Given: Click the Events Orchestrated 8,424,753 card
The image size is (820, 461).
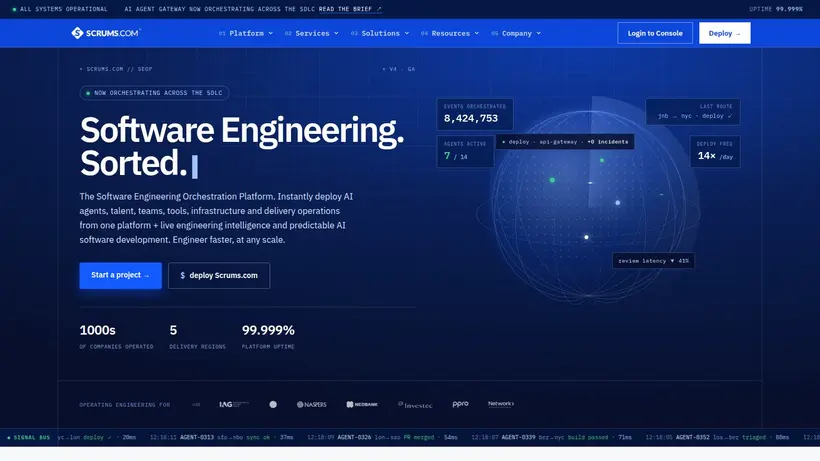Looking at the screenshot, I should point(475,114).
